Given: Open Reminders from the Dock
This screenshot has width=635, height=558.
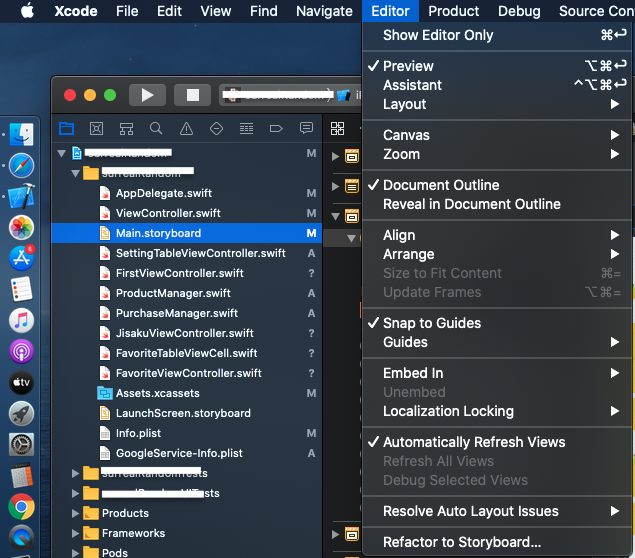Looking at the screenshot, I should 21,289.
